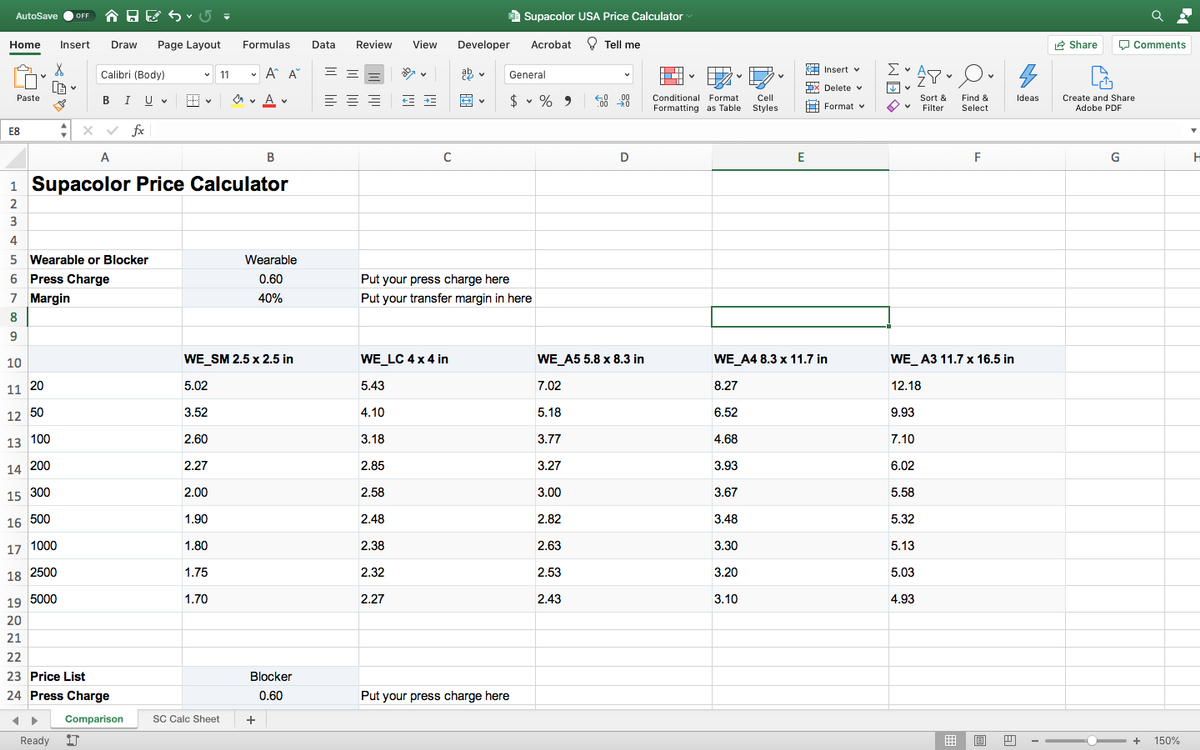Open the Ideas lightning bolt tool
Screen dimensions: 1200x750
(x=1026, y=76)
